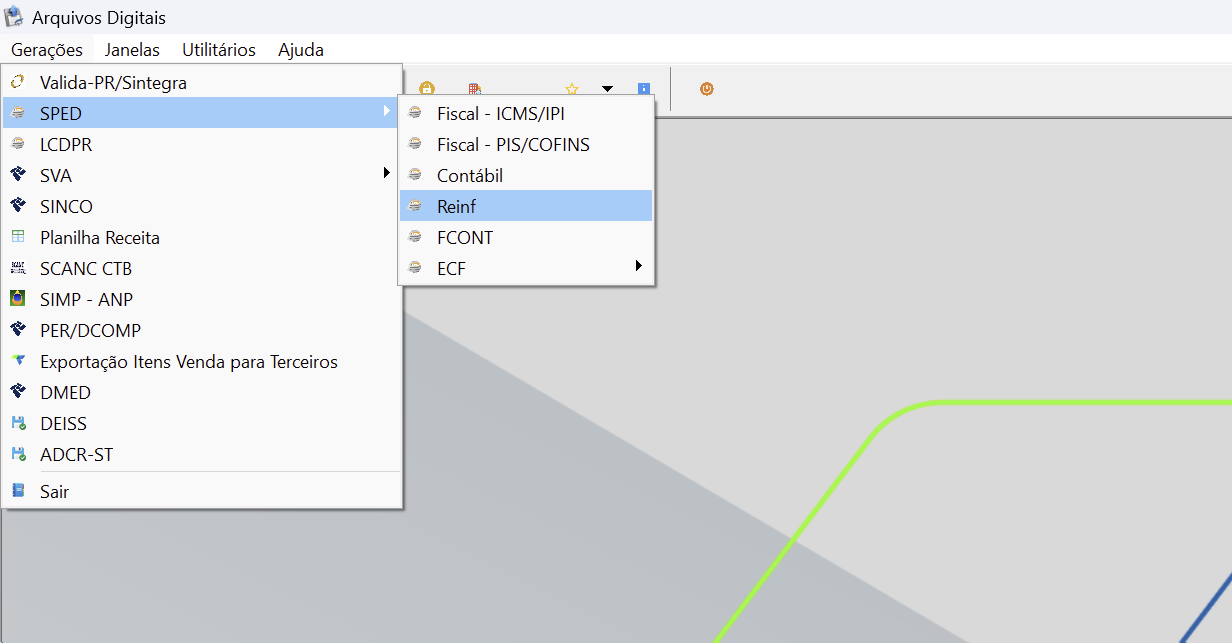The width and height of the screenshot is (1232, 643).
Task: Select Valida-PR/Sintegra menu entry
Action: 202,82
